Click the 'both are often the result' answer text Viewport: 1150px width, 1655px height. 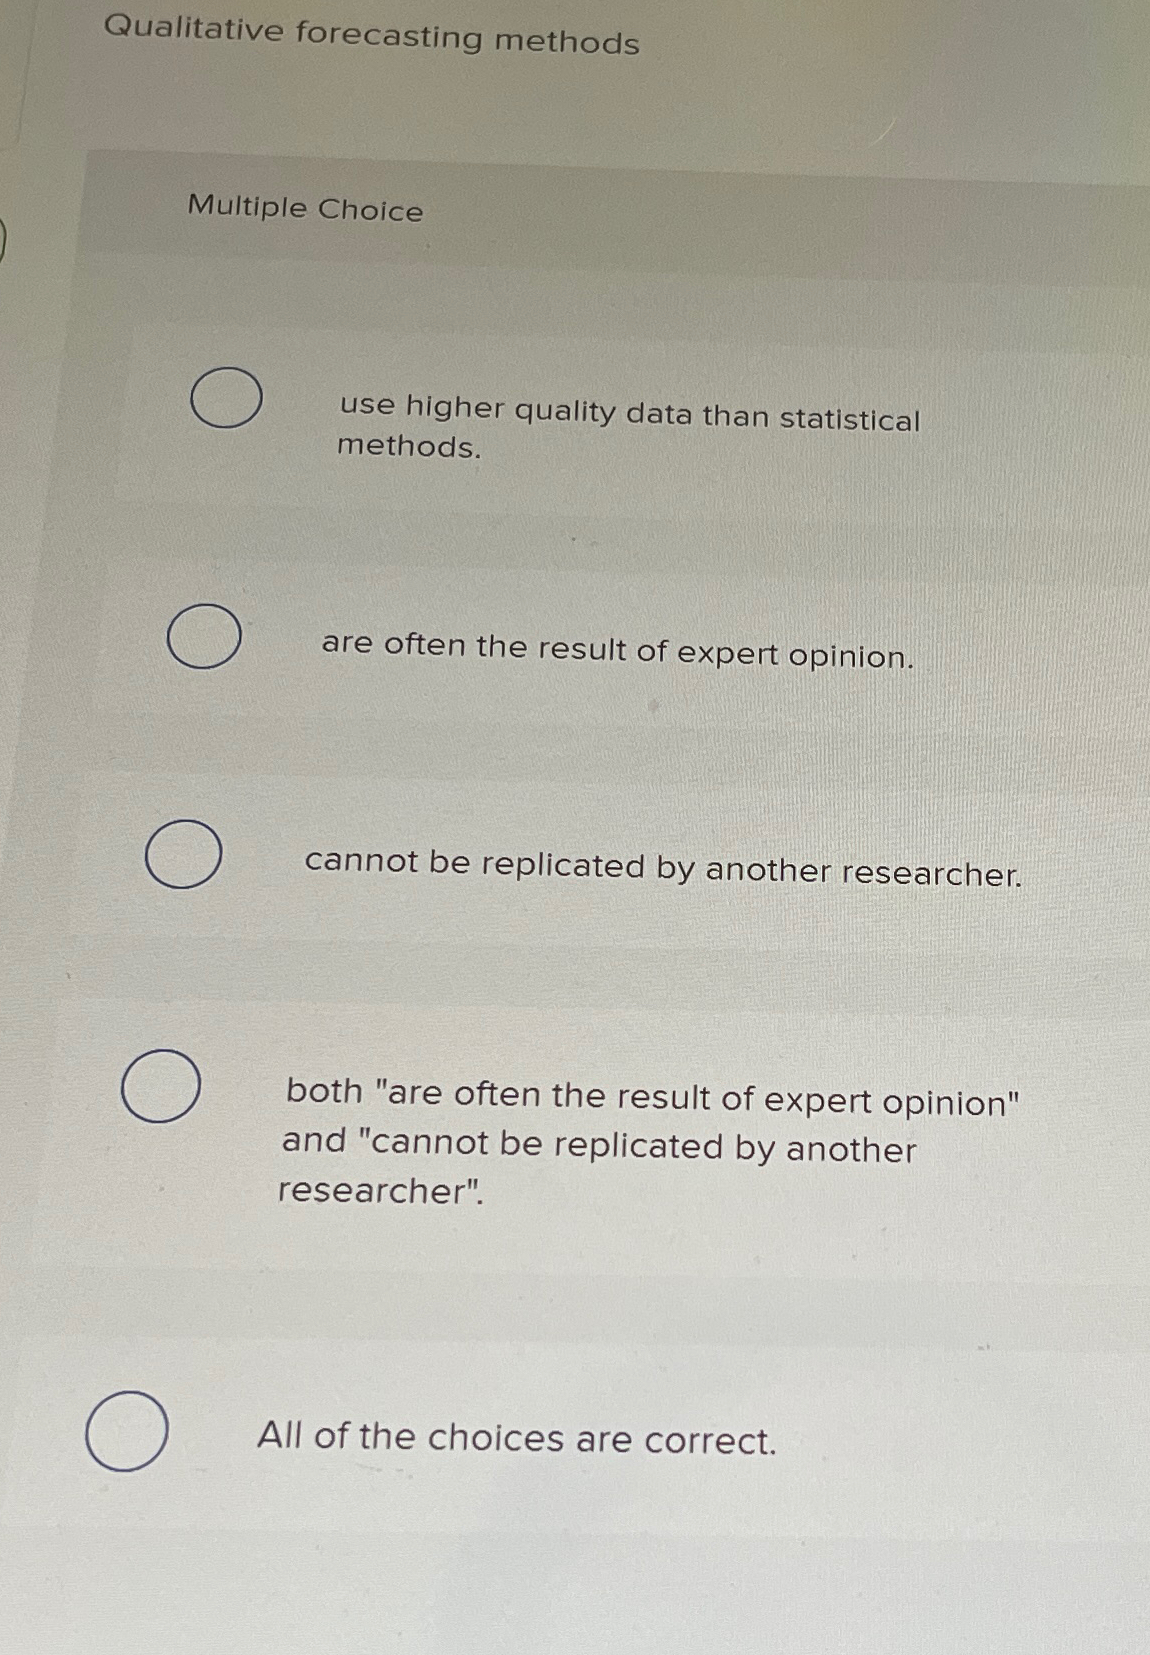pos(650,1147)
